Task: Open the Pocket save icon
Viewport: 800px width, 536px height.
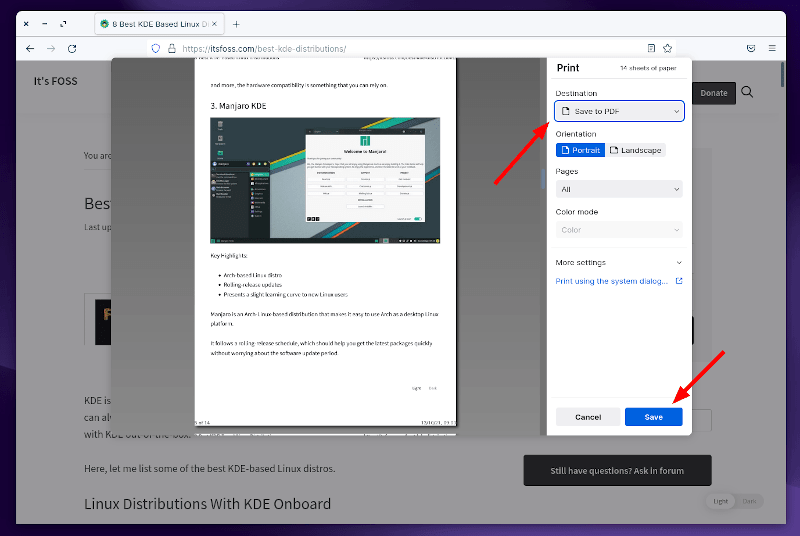Action: click(750, 48)
